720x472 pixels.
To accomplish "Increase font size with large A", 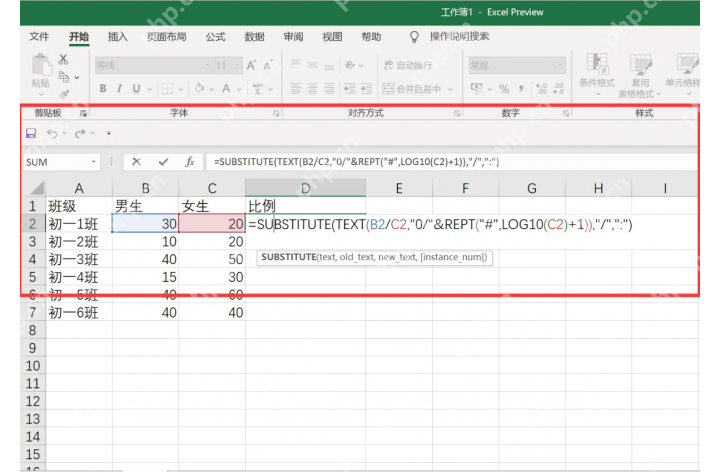I will [x=251, y=66].
